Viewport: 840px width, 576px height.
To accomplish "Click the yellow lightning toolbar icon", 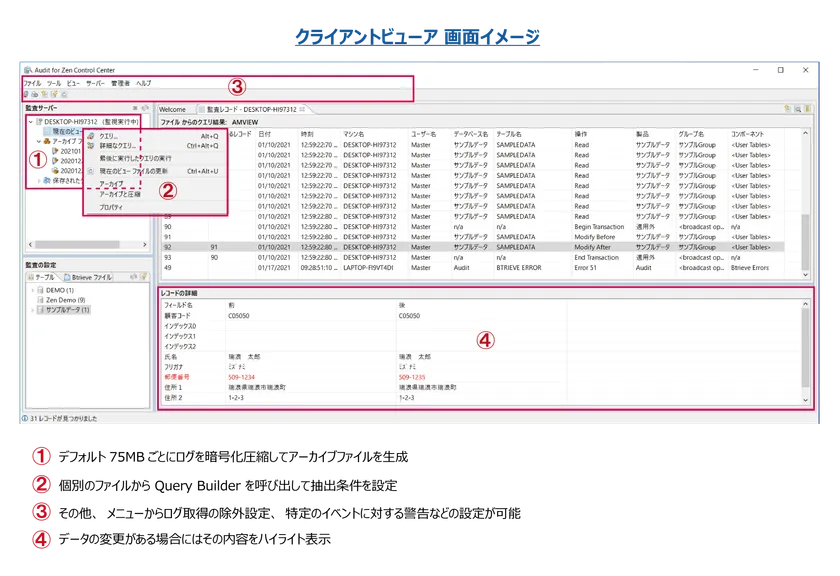I will [x=54, y=94].
